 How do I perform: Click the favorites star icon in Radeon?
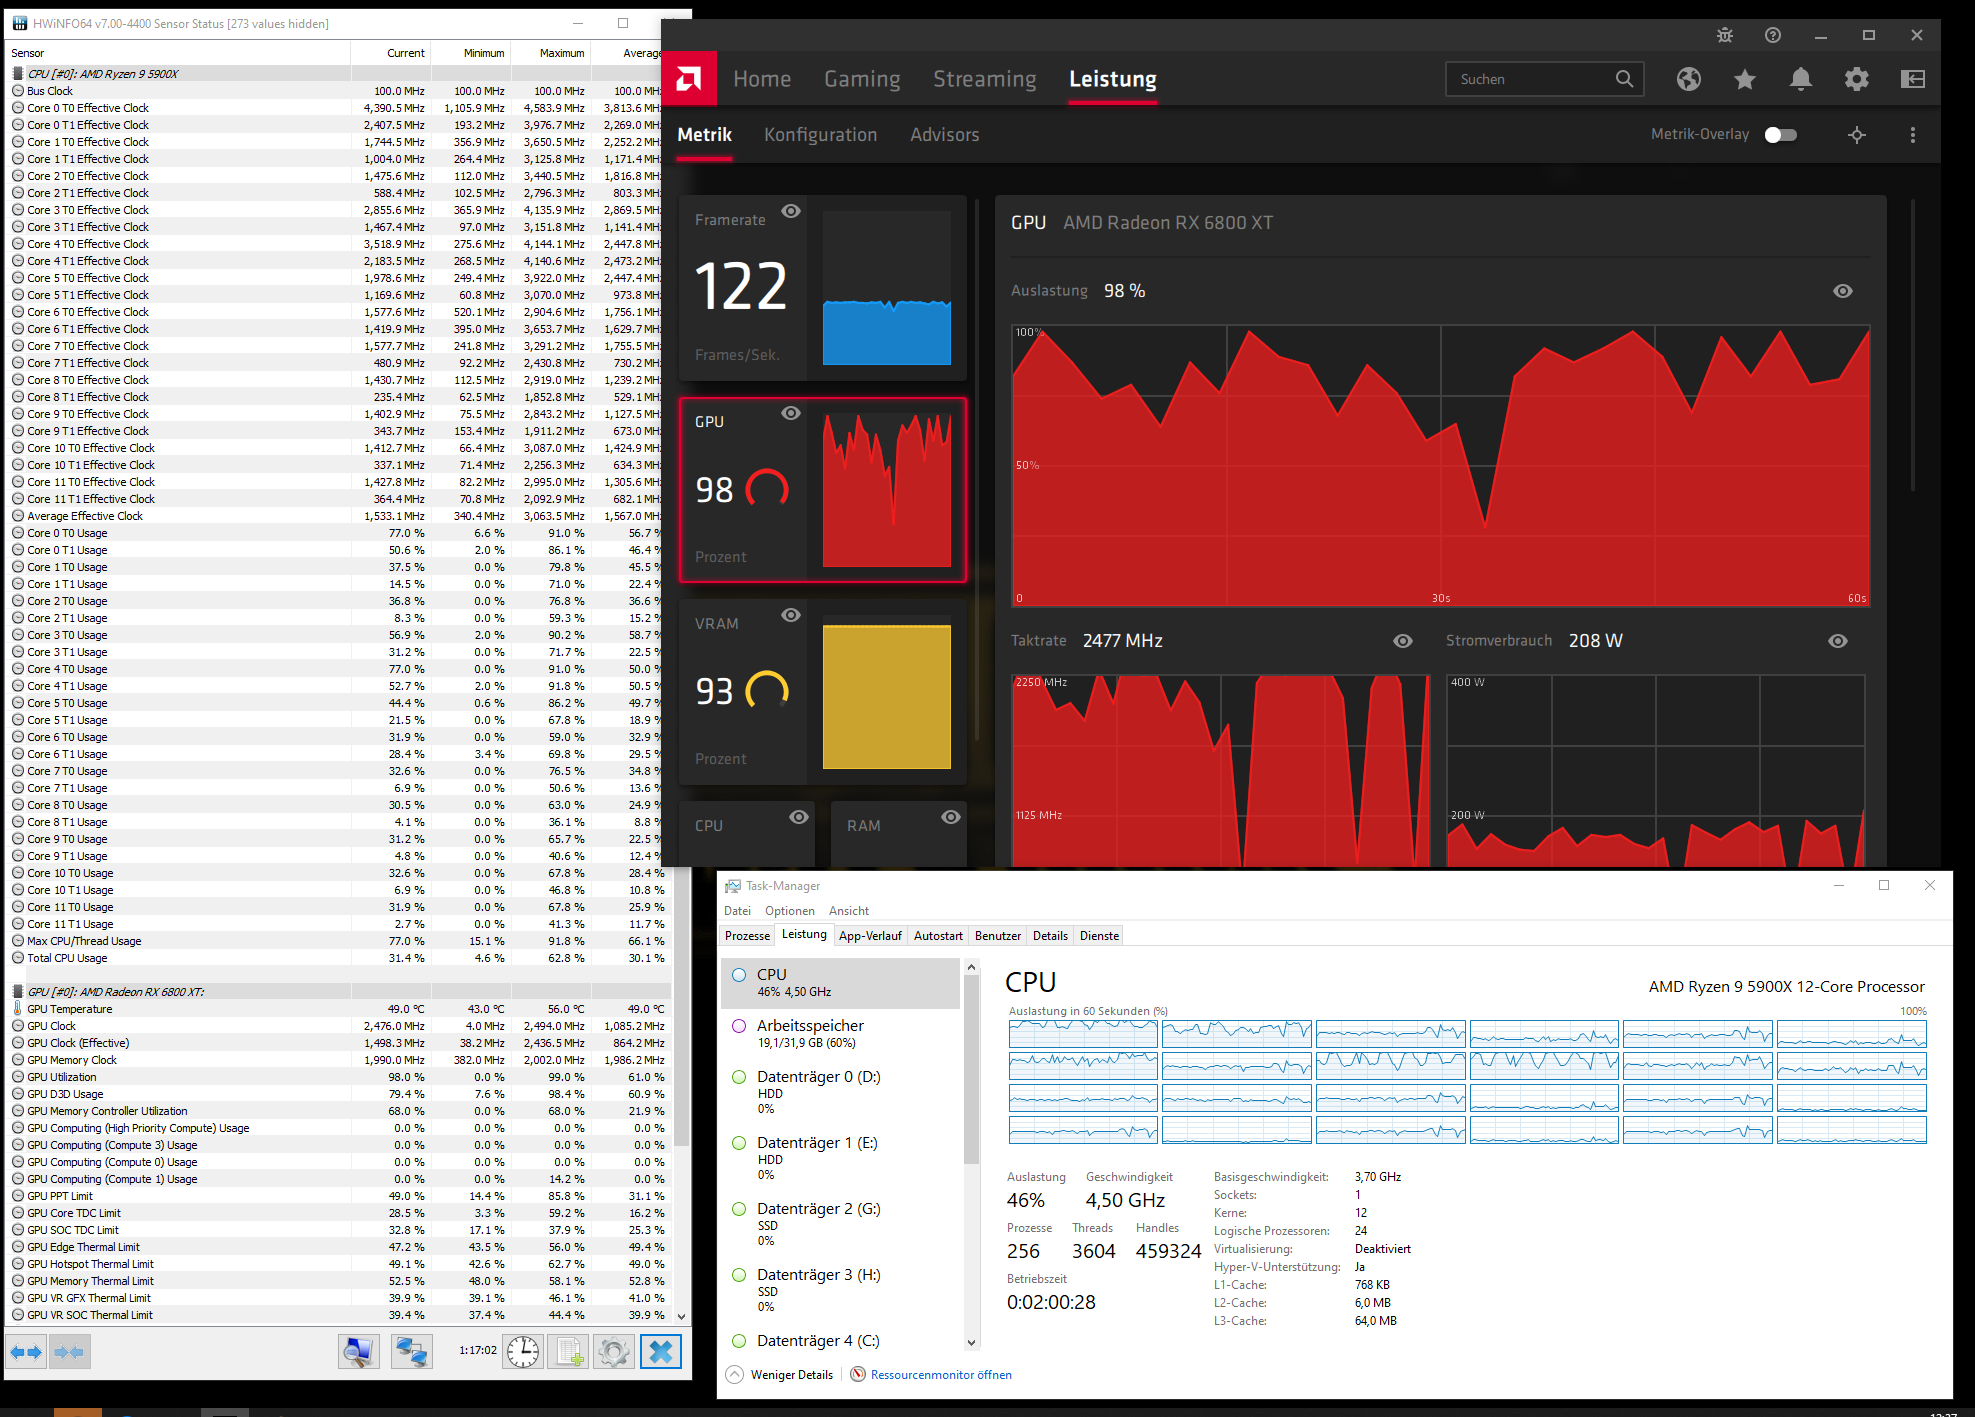[1744, 79]
